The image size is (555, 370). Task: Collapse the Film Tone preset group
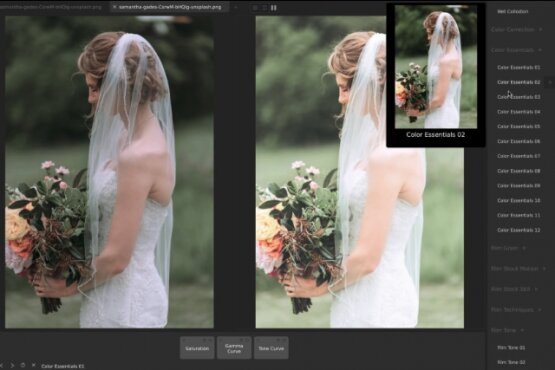[x=507, y=330]
